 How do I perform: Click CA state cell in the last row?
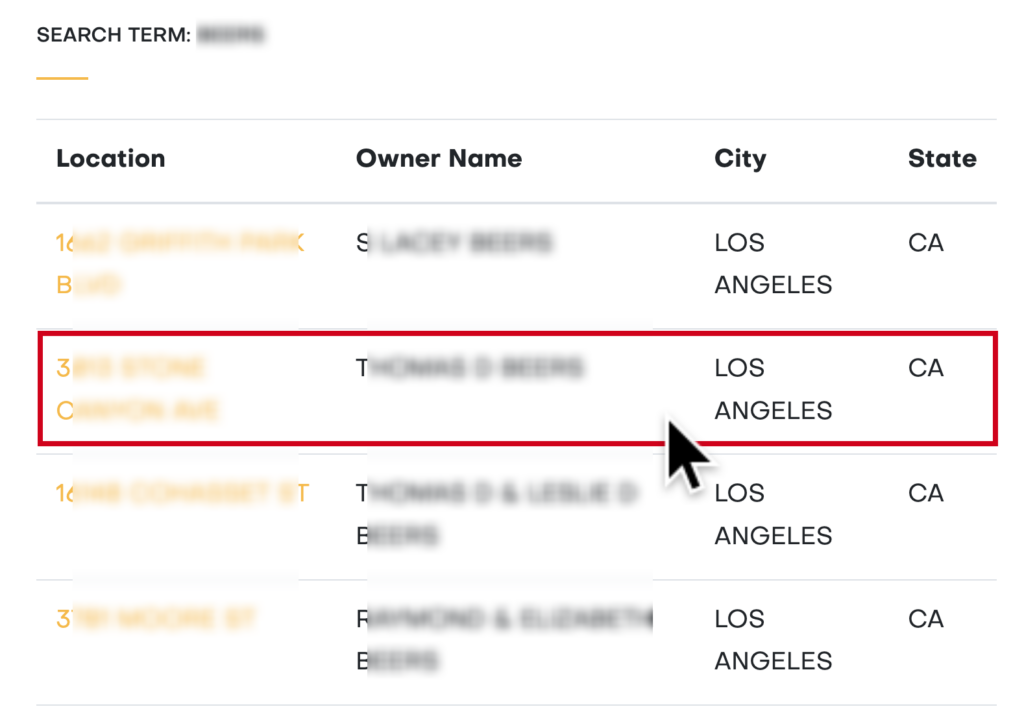pyautogui.click(x=925, y=619)
